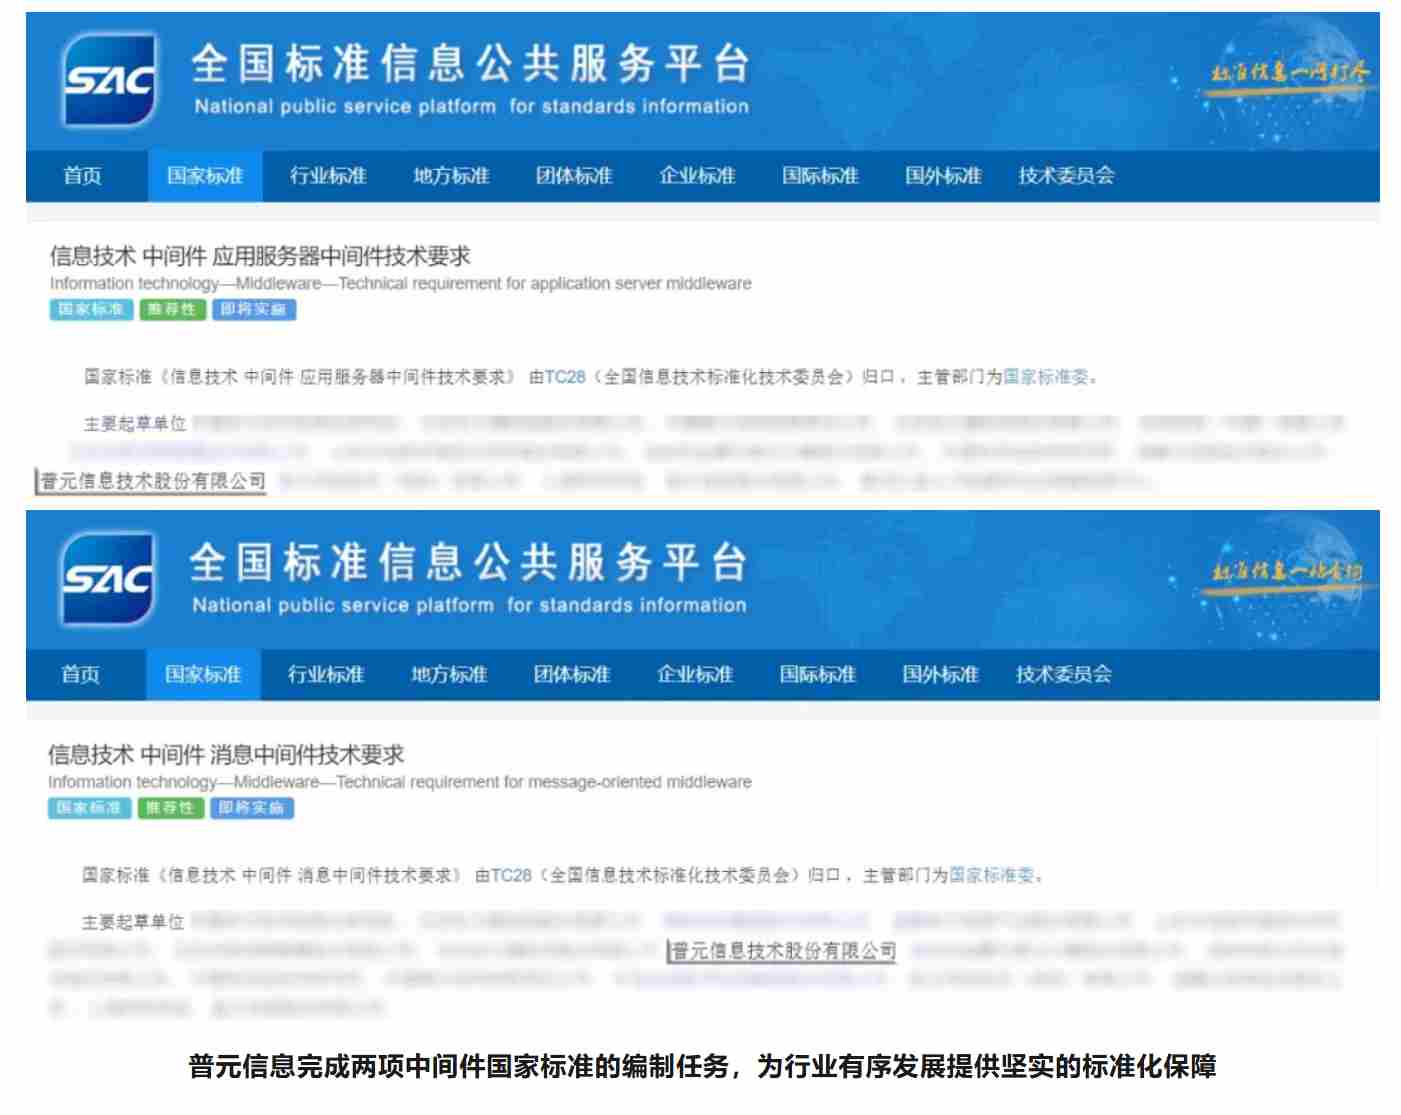
Task: Switch to 企业标准 in the lower navigation bar
Action: (x=695, y=675)
